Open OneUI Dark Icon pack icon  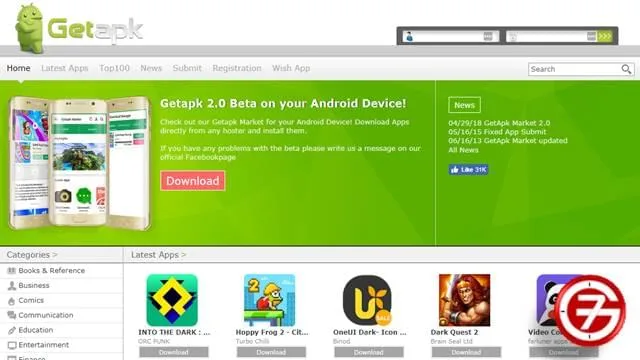(x=367, y=300)
